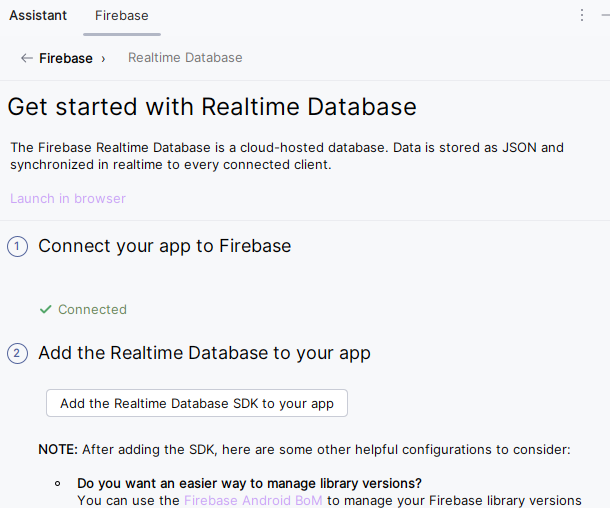Switch to the Assistant tab

point(38,15)
